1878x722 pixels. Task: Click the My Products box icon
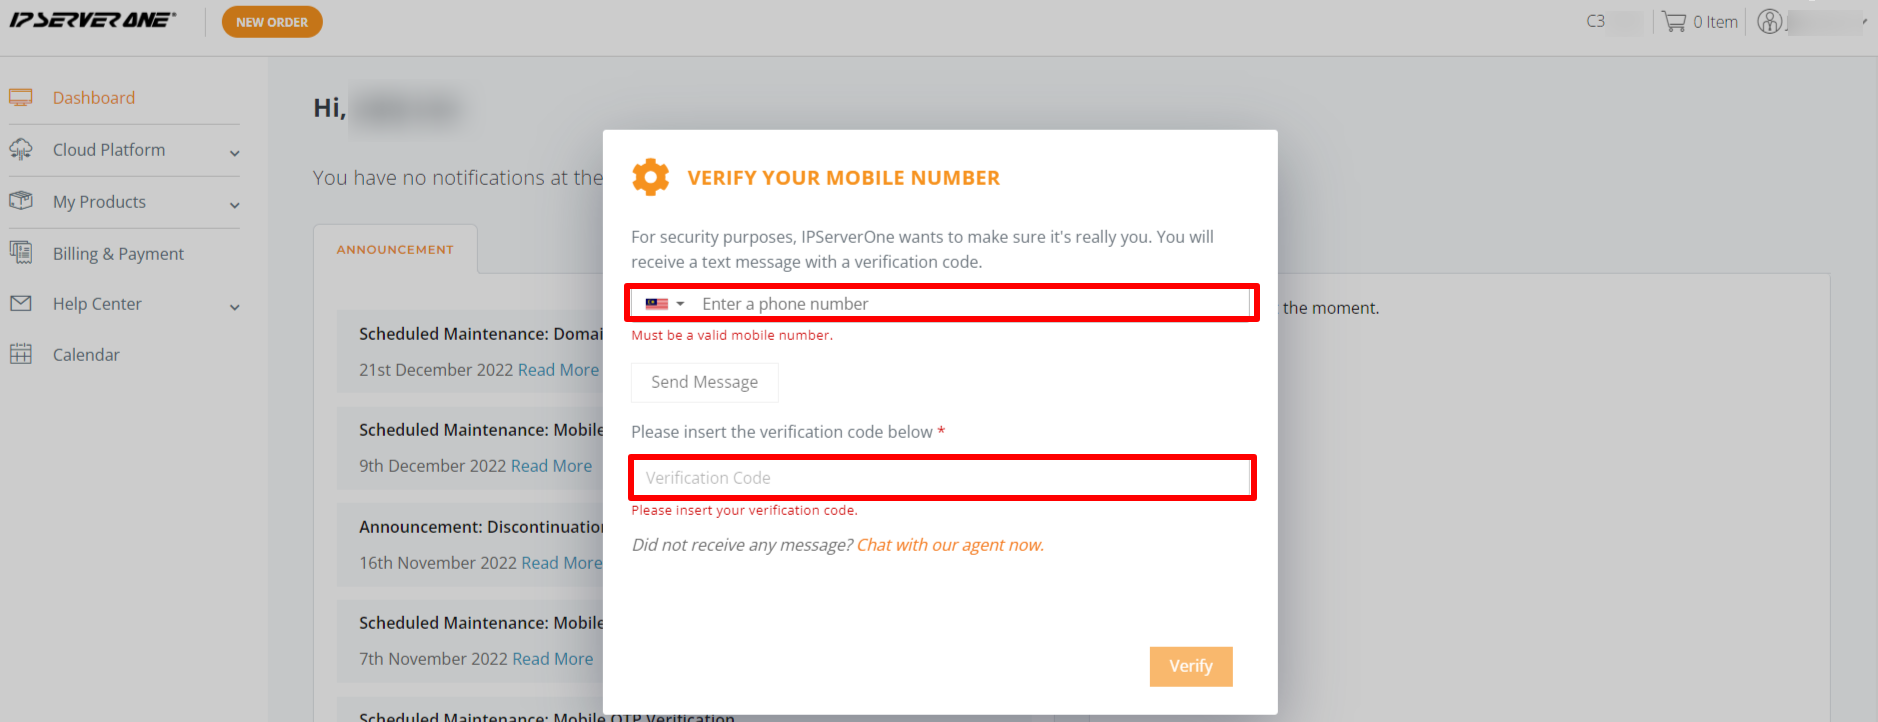[x=21, y=201]
